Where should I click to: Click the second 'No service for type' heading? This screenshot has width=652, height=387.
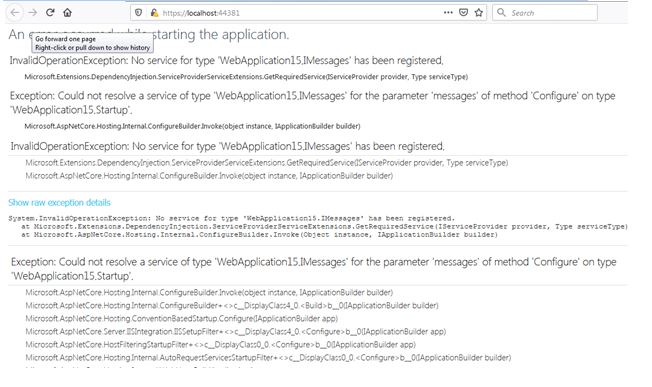click(x=227, y=146)
